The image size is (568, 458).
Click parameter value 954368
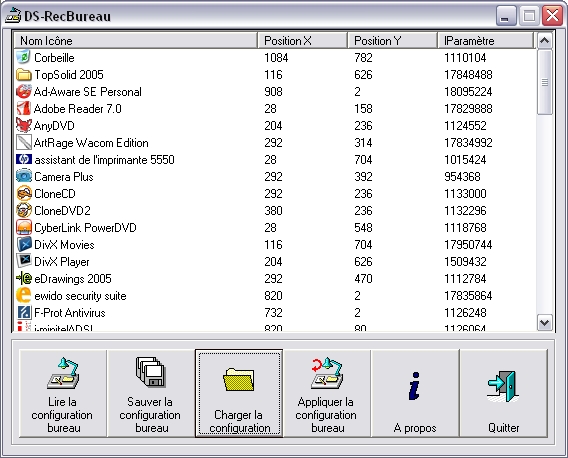coord(462,177)
